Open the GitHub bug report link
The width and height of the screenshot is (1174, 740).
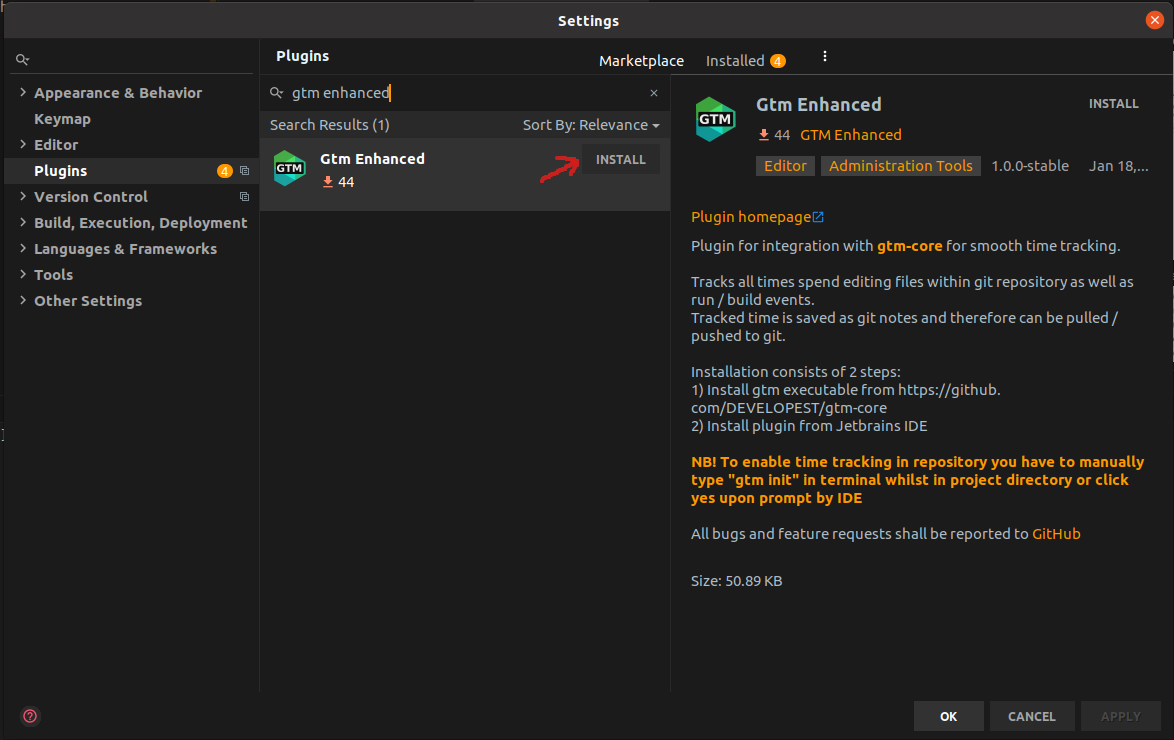click(x=1056, y=534)
